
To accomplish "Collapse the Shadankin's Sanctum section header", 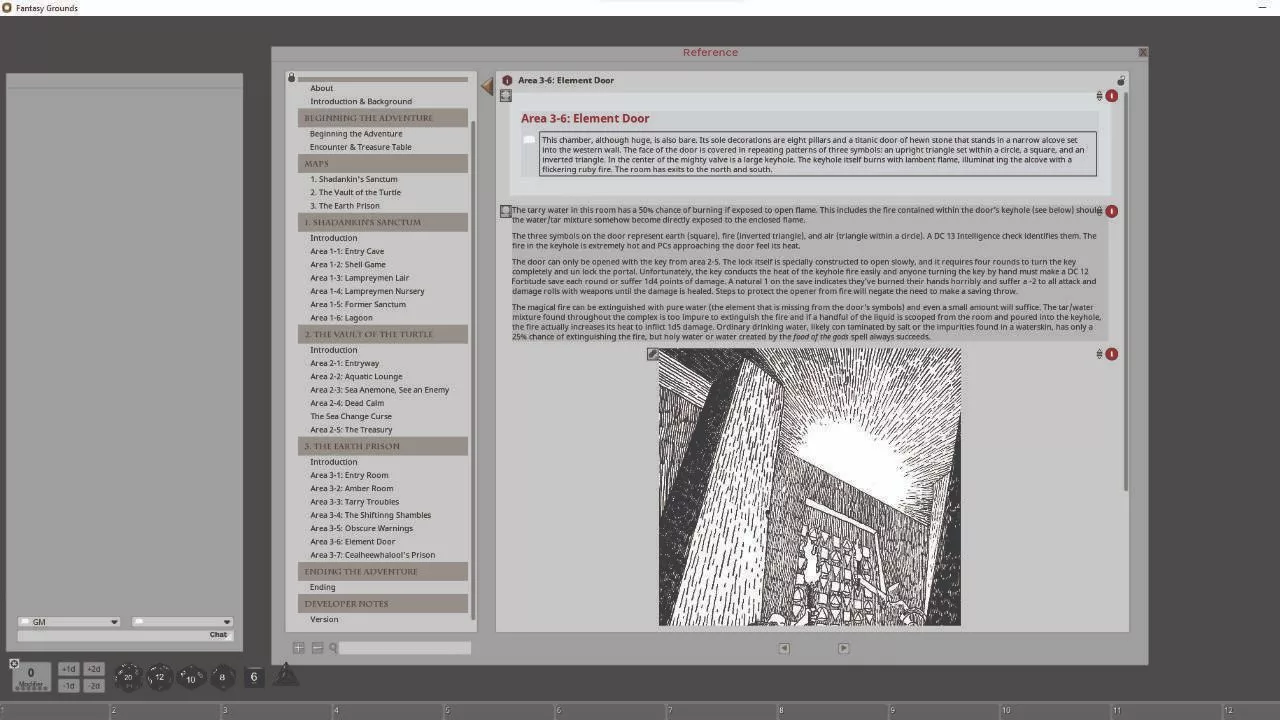I will pyautogui.click(x=383, y=222).
